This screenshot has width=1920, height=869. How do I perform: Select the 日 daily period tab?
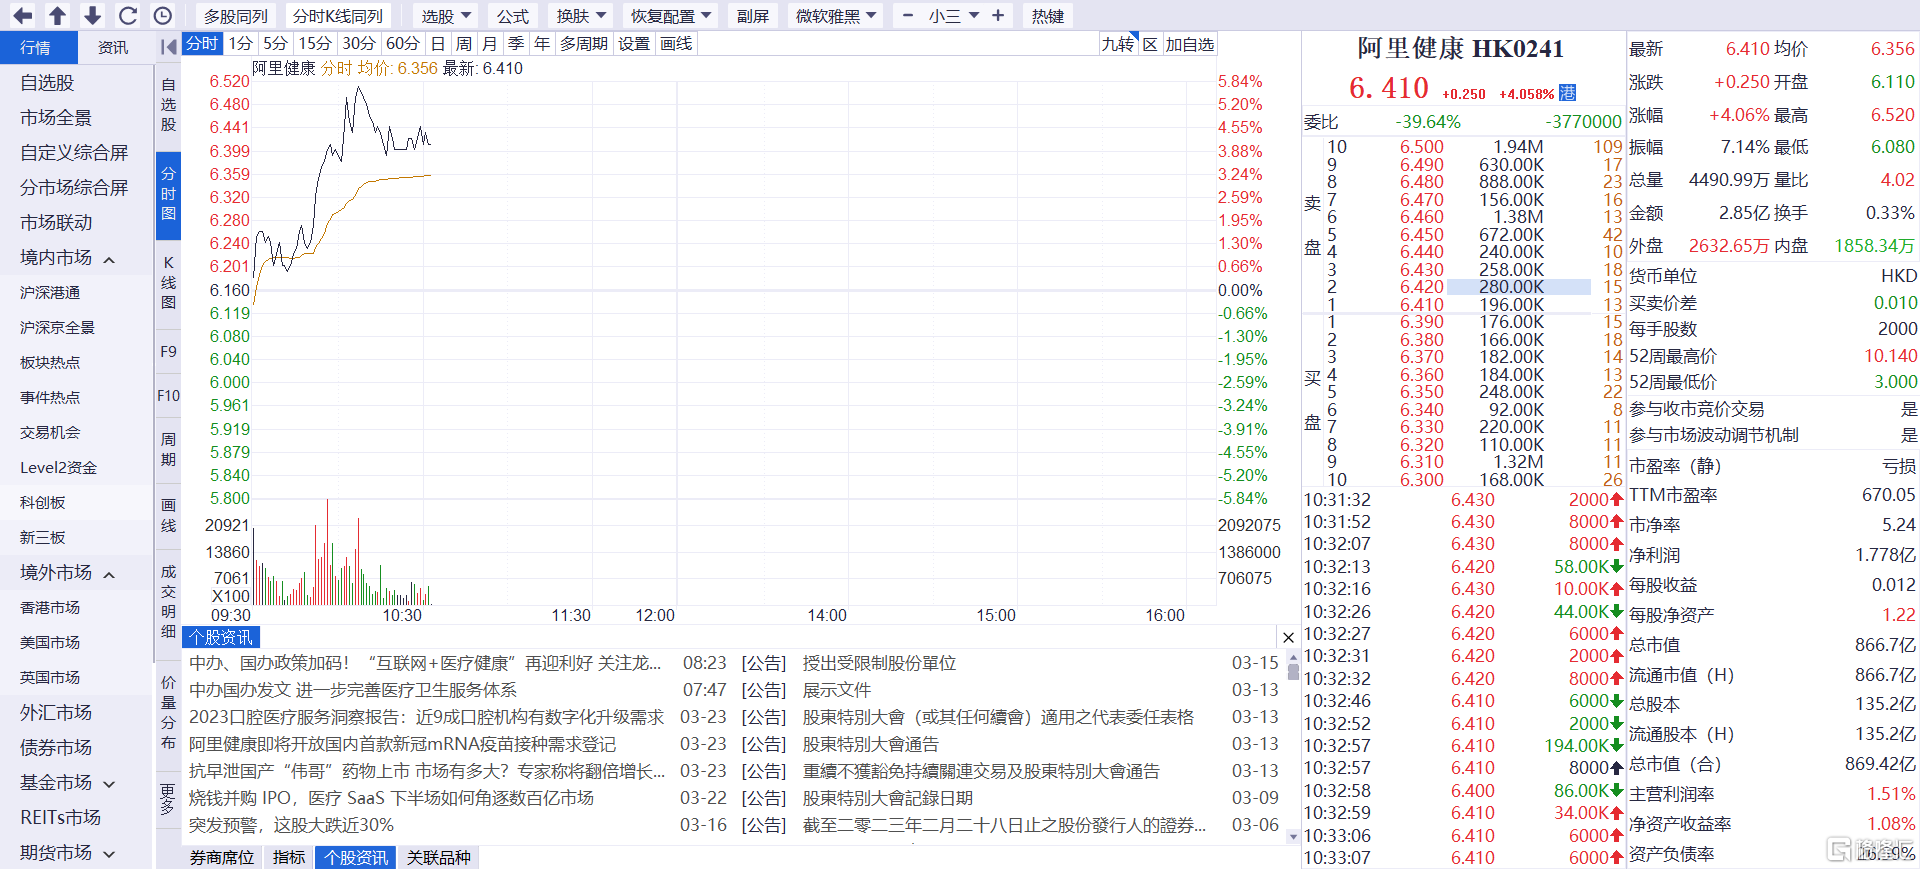coord(438,43)
